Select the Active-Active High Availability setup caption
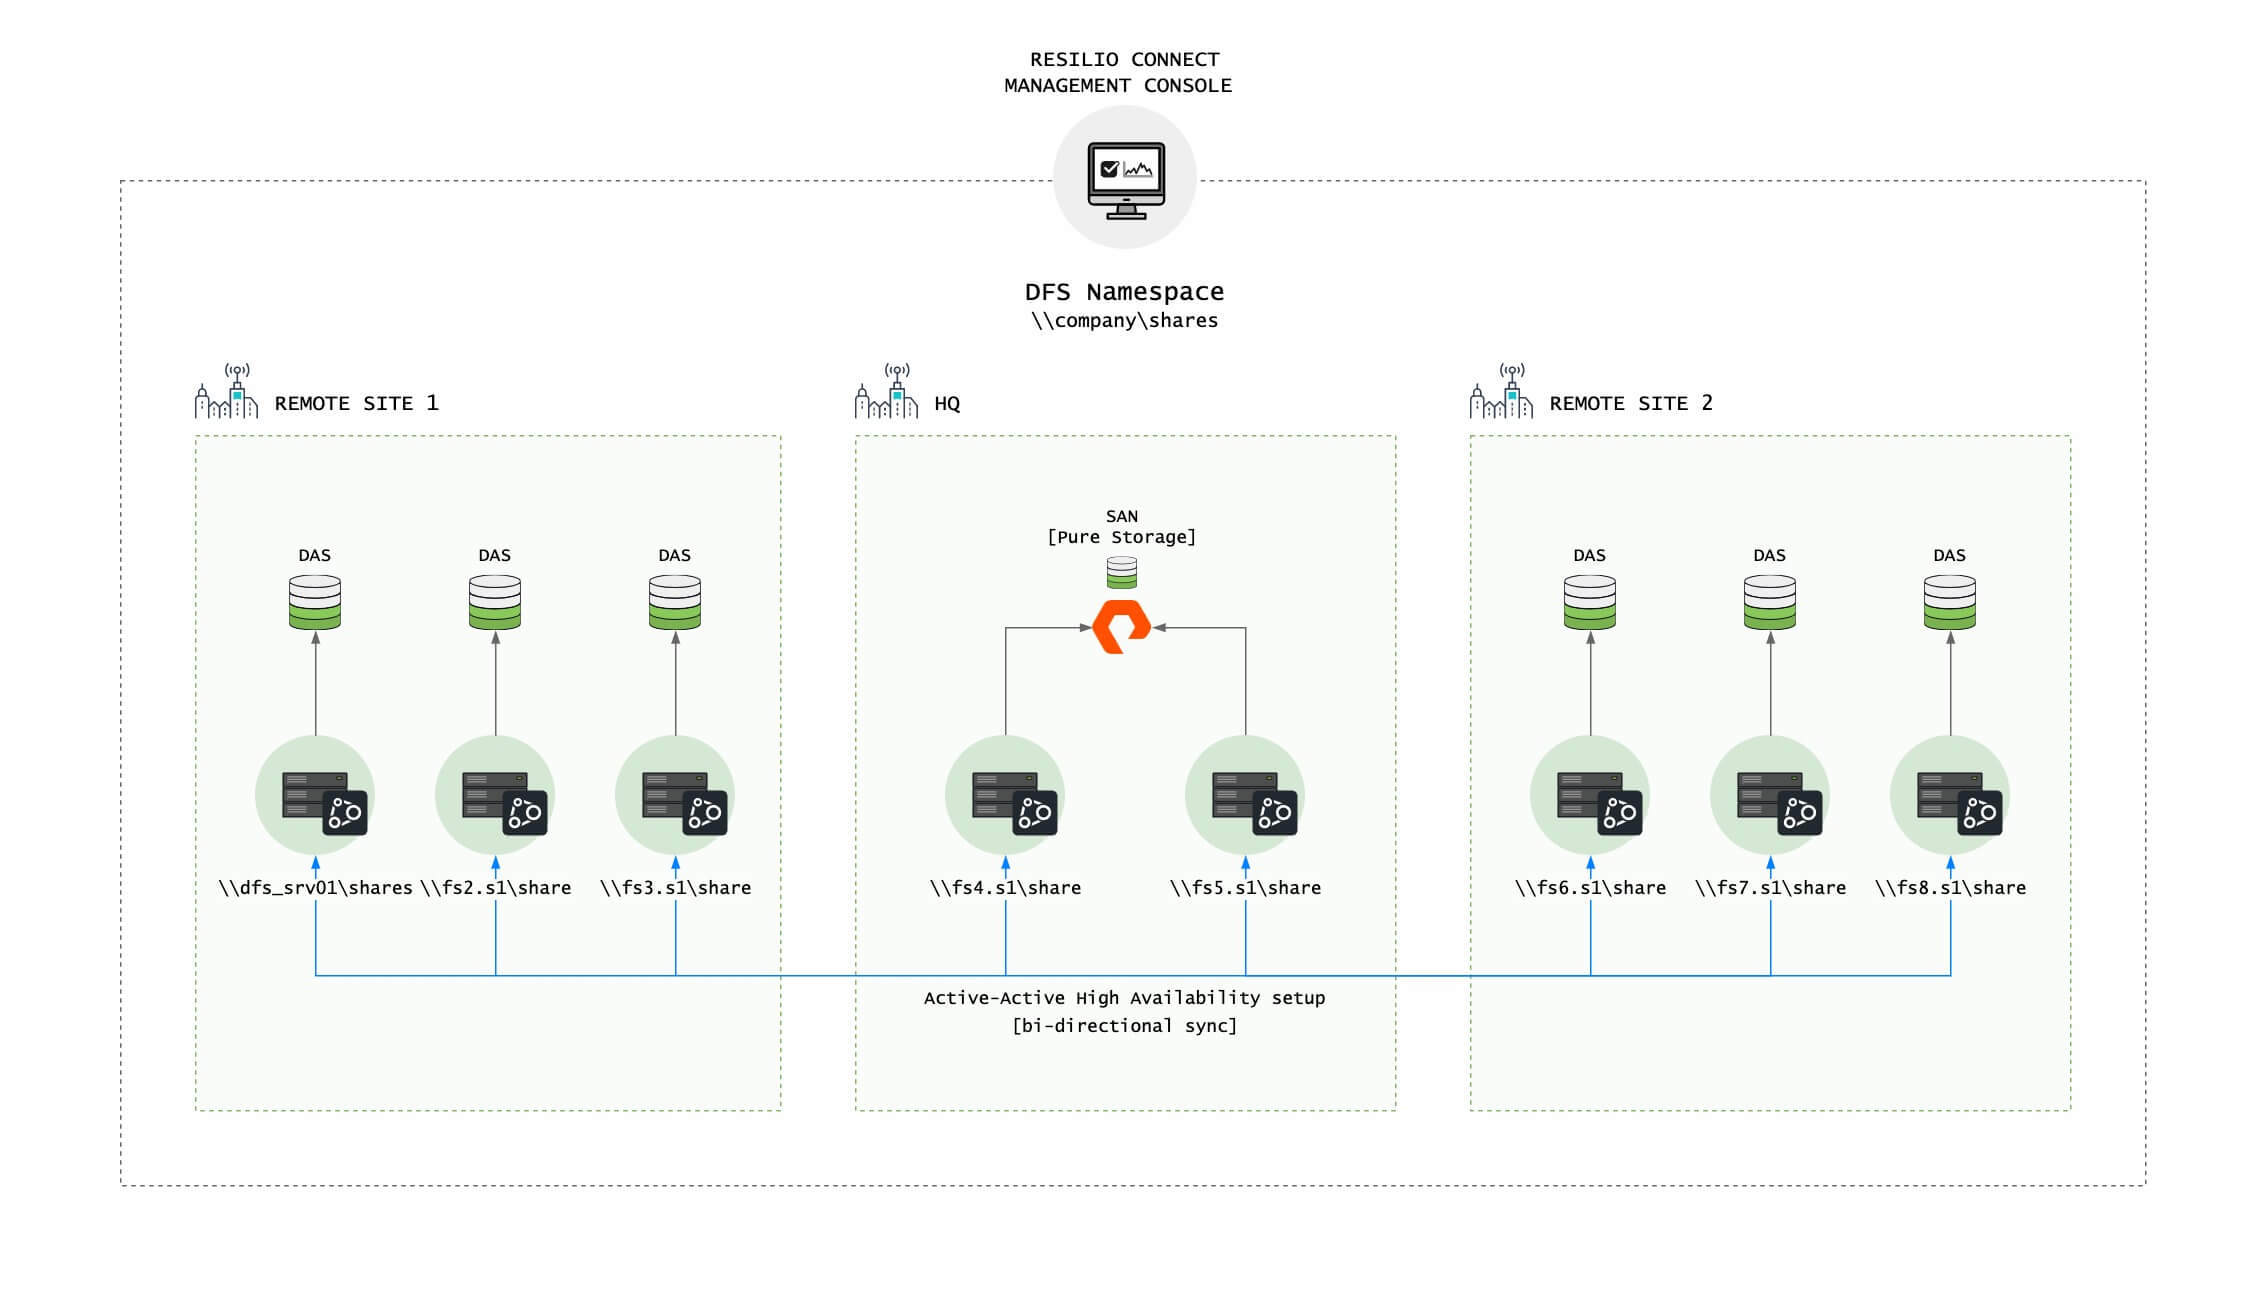This screenshot has height=1292, width=2252. coord(1125,997)
